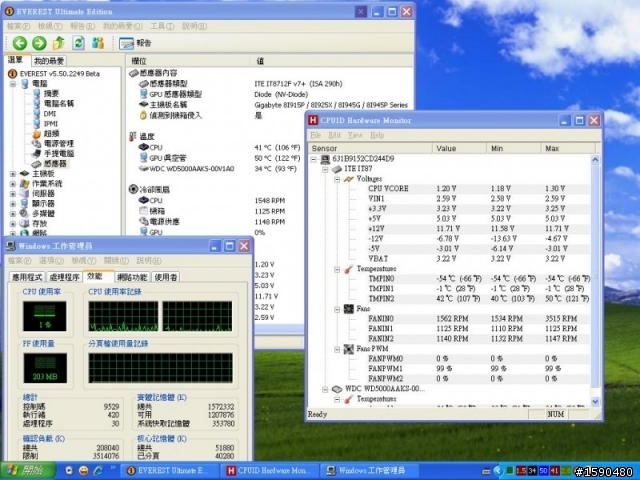The height and width of the screenshot is (480, 640).
Task: Expand the 多媒體 tree node
Action: point(13,213)
